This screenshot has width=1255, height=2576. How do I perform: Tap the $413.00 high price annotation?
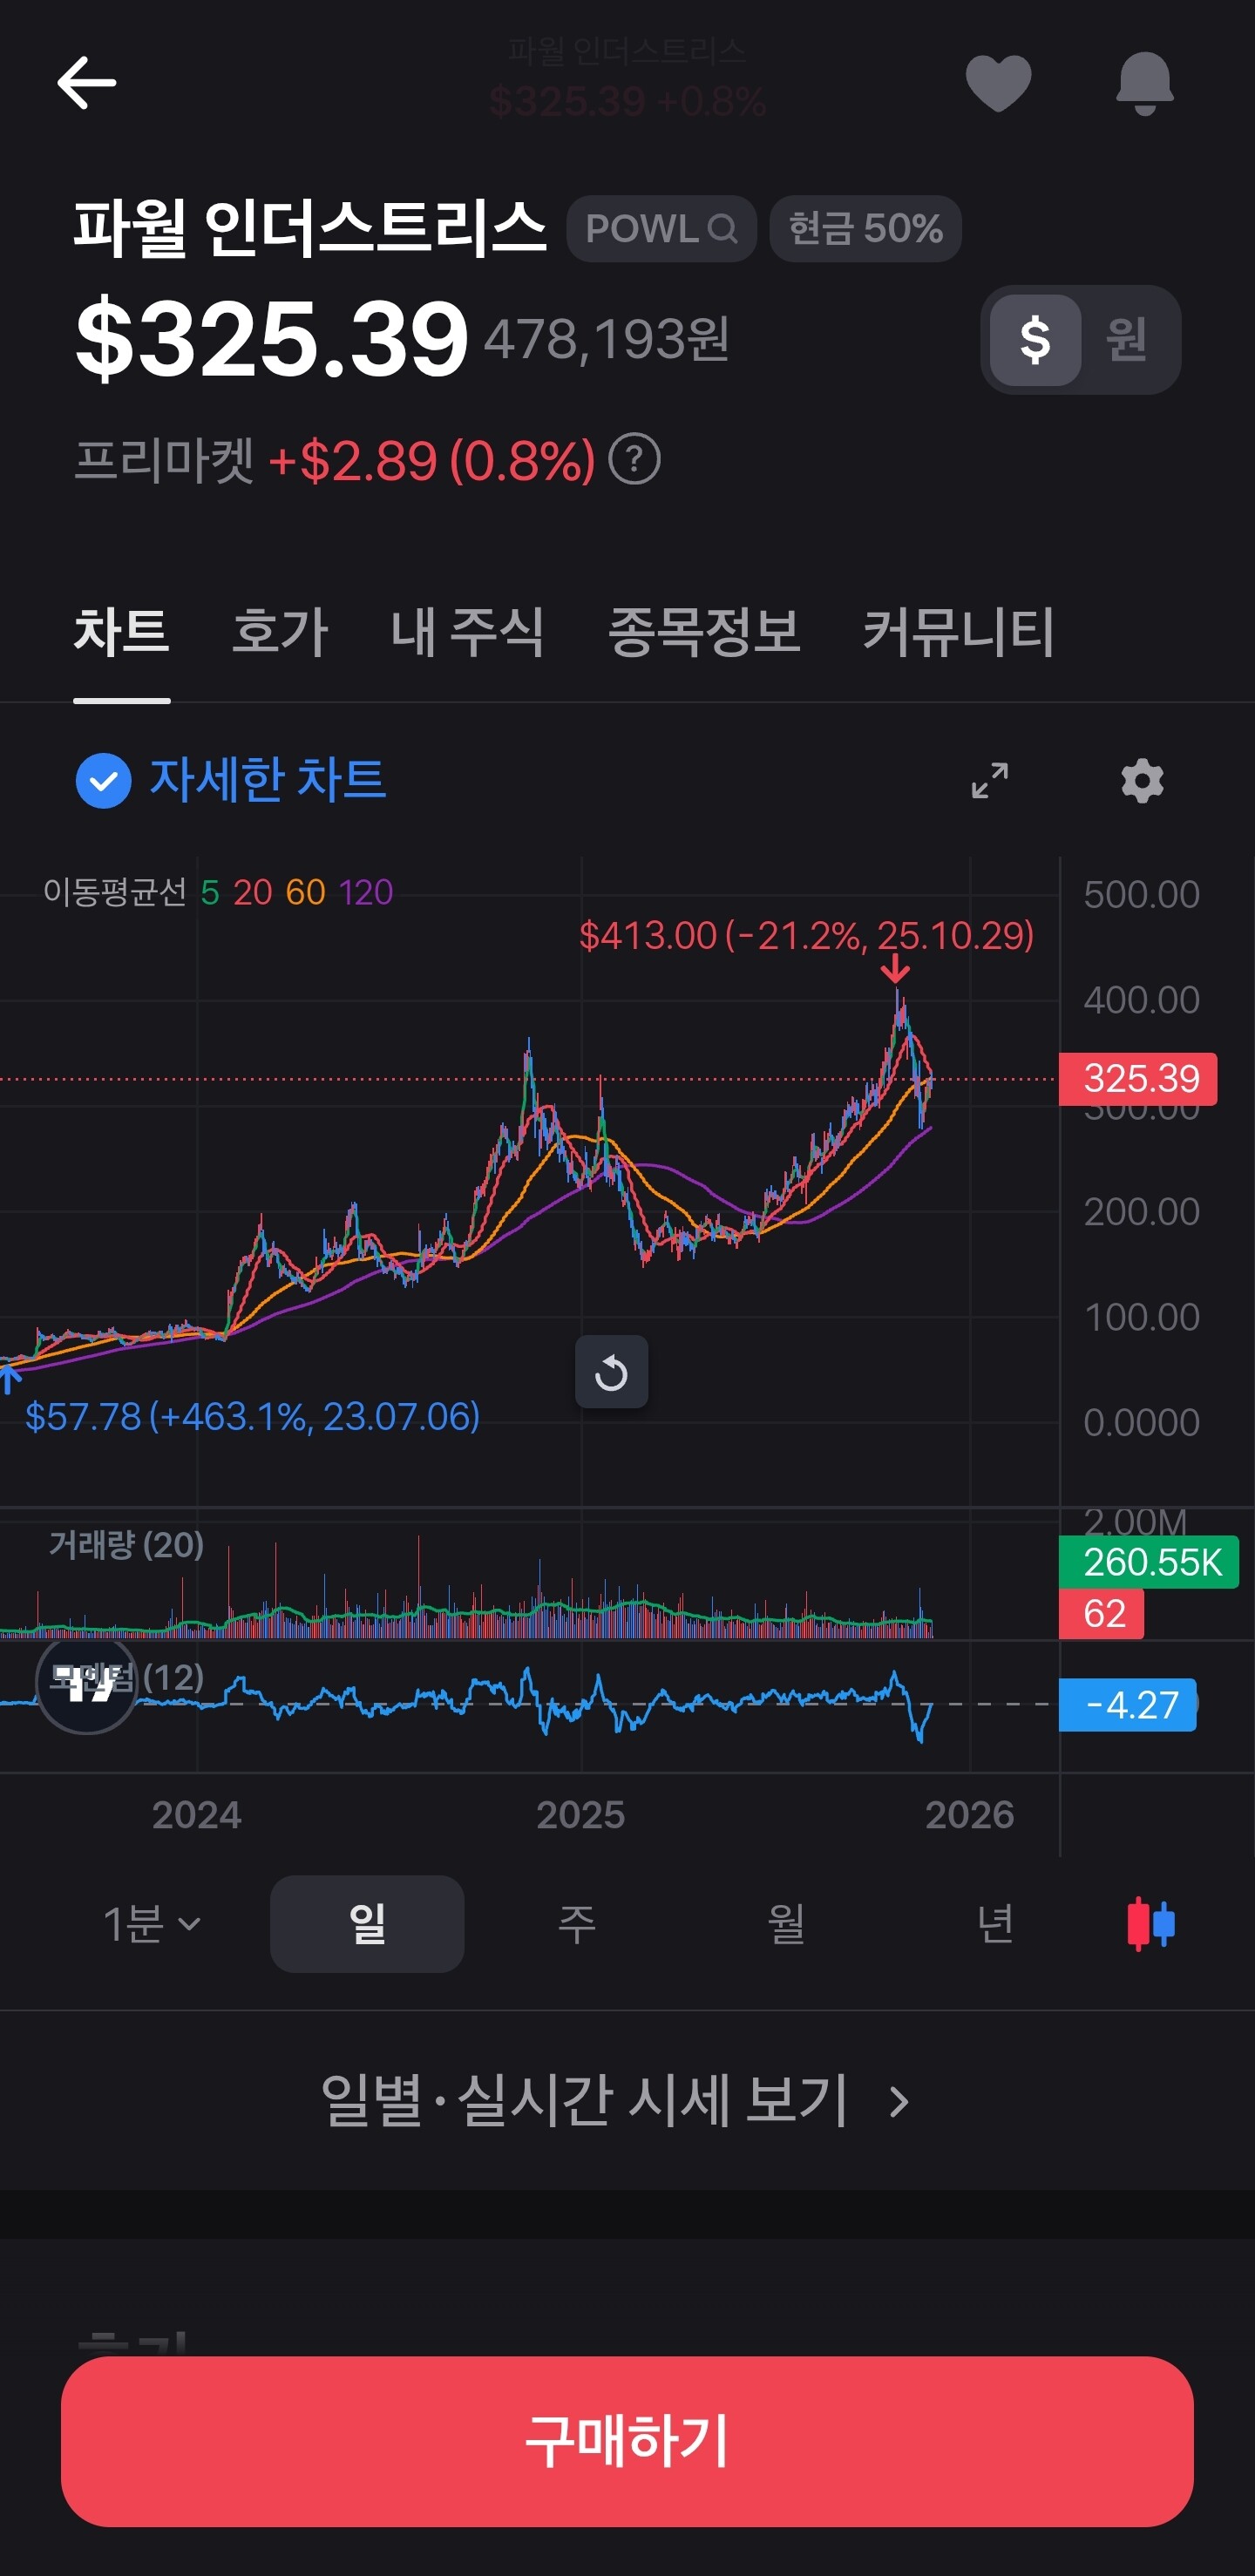tap(806, 936)
